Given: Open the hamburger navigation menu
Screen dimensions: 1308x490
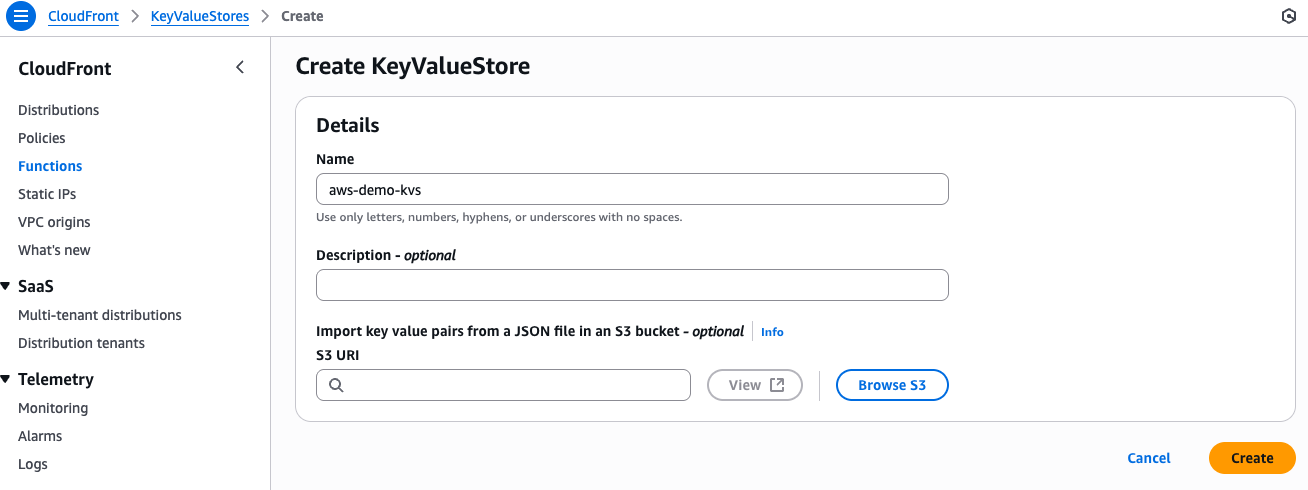Looking at the screenshot, I should [21, 16].
